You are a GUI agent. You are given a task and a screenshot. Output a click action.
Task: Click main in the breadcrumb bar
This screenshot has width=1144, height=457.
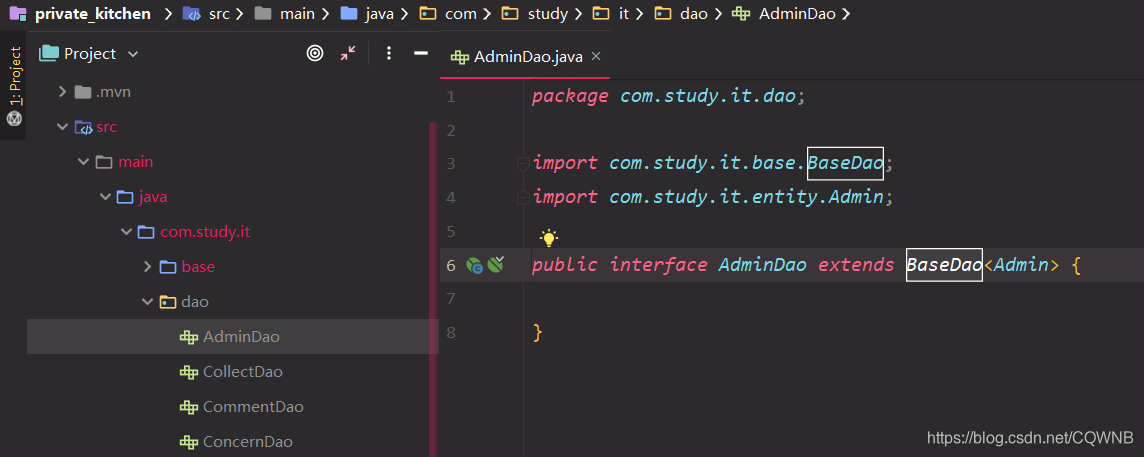point(297,14)
